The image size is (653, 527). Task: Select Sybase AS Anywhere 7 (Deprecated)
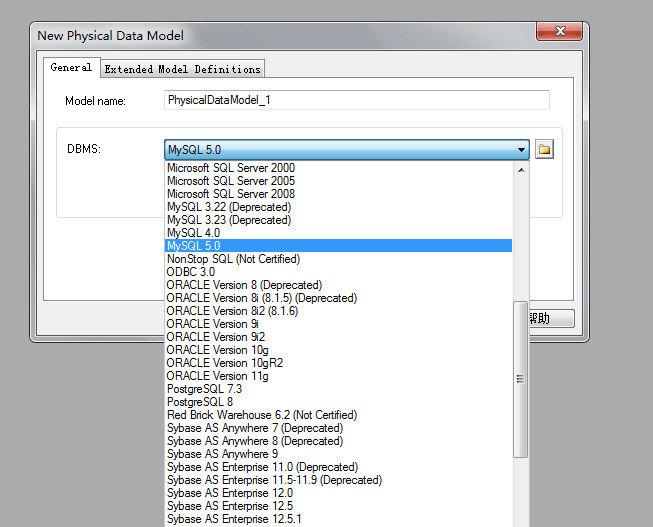pos(338,428)
